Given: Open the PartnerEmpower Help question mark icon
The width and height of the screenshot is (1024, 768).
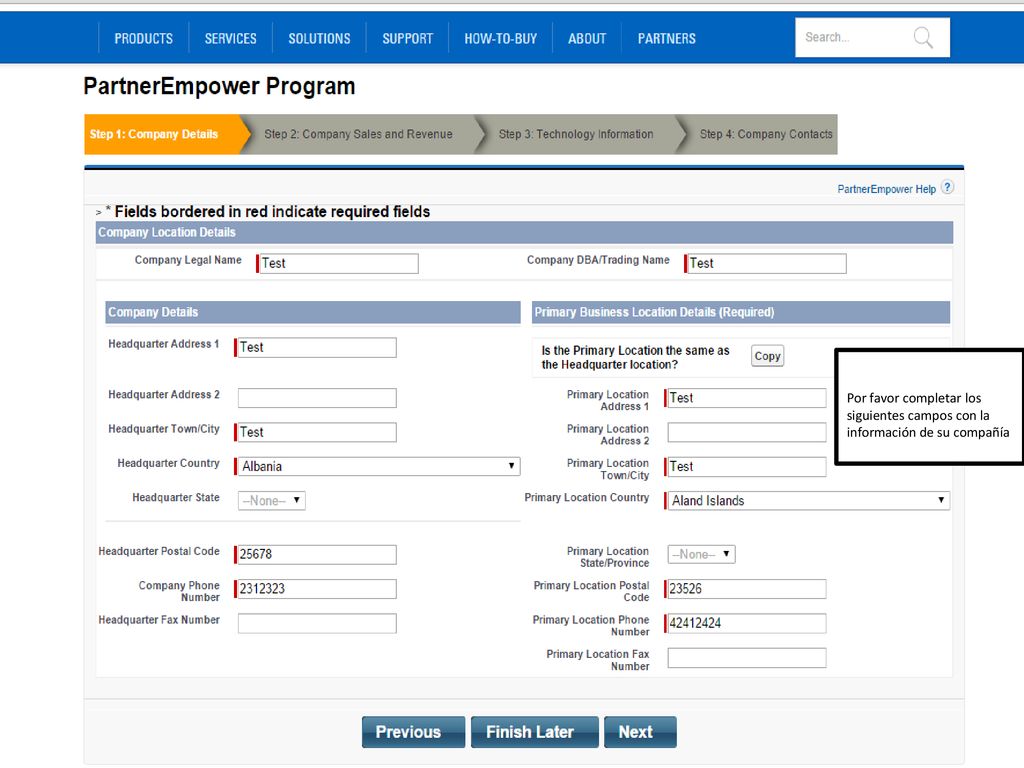Looking at the screenshot, I should pos(948,187).
